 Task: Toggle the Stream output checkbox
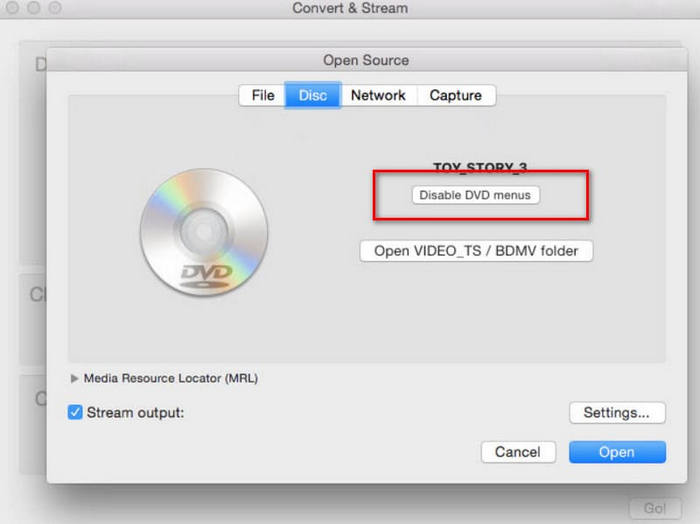(75, 412)
